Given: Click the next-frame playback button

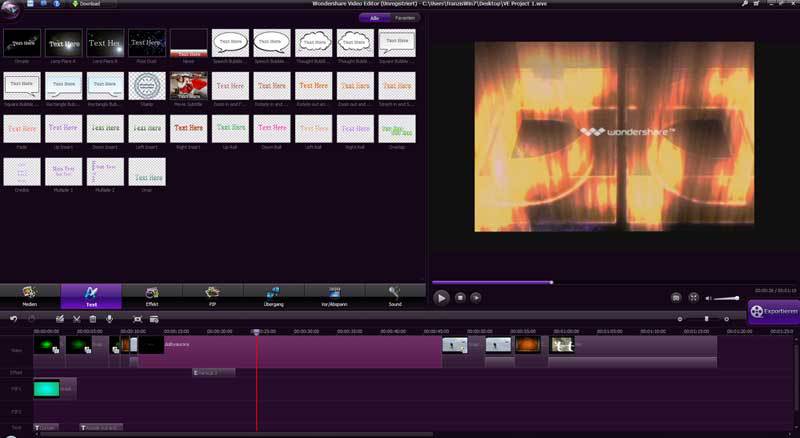Looking at the screenshot, I should [476, 297].
